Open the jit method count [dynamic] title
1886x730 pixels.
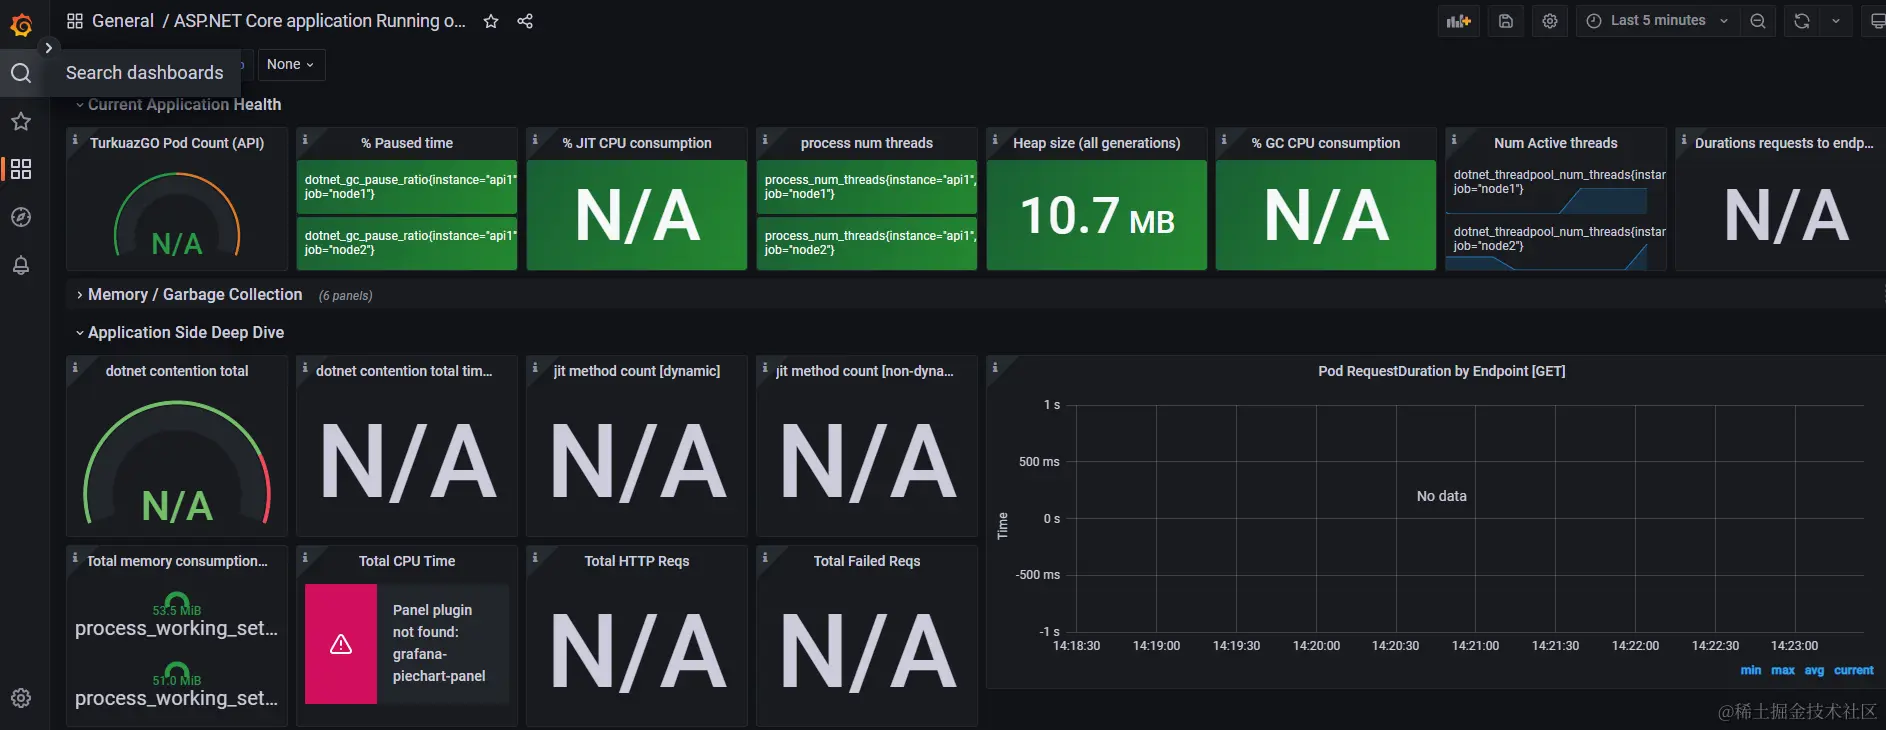click(637, 371)
